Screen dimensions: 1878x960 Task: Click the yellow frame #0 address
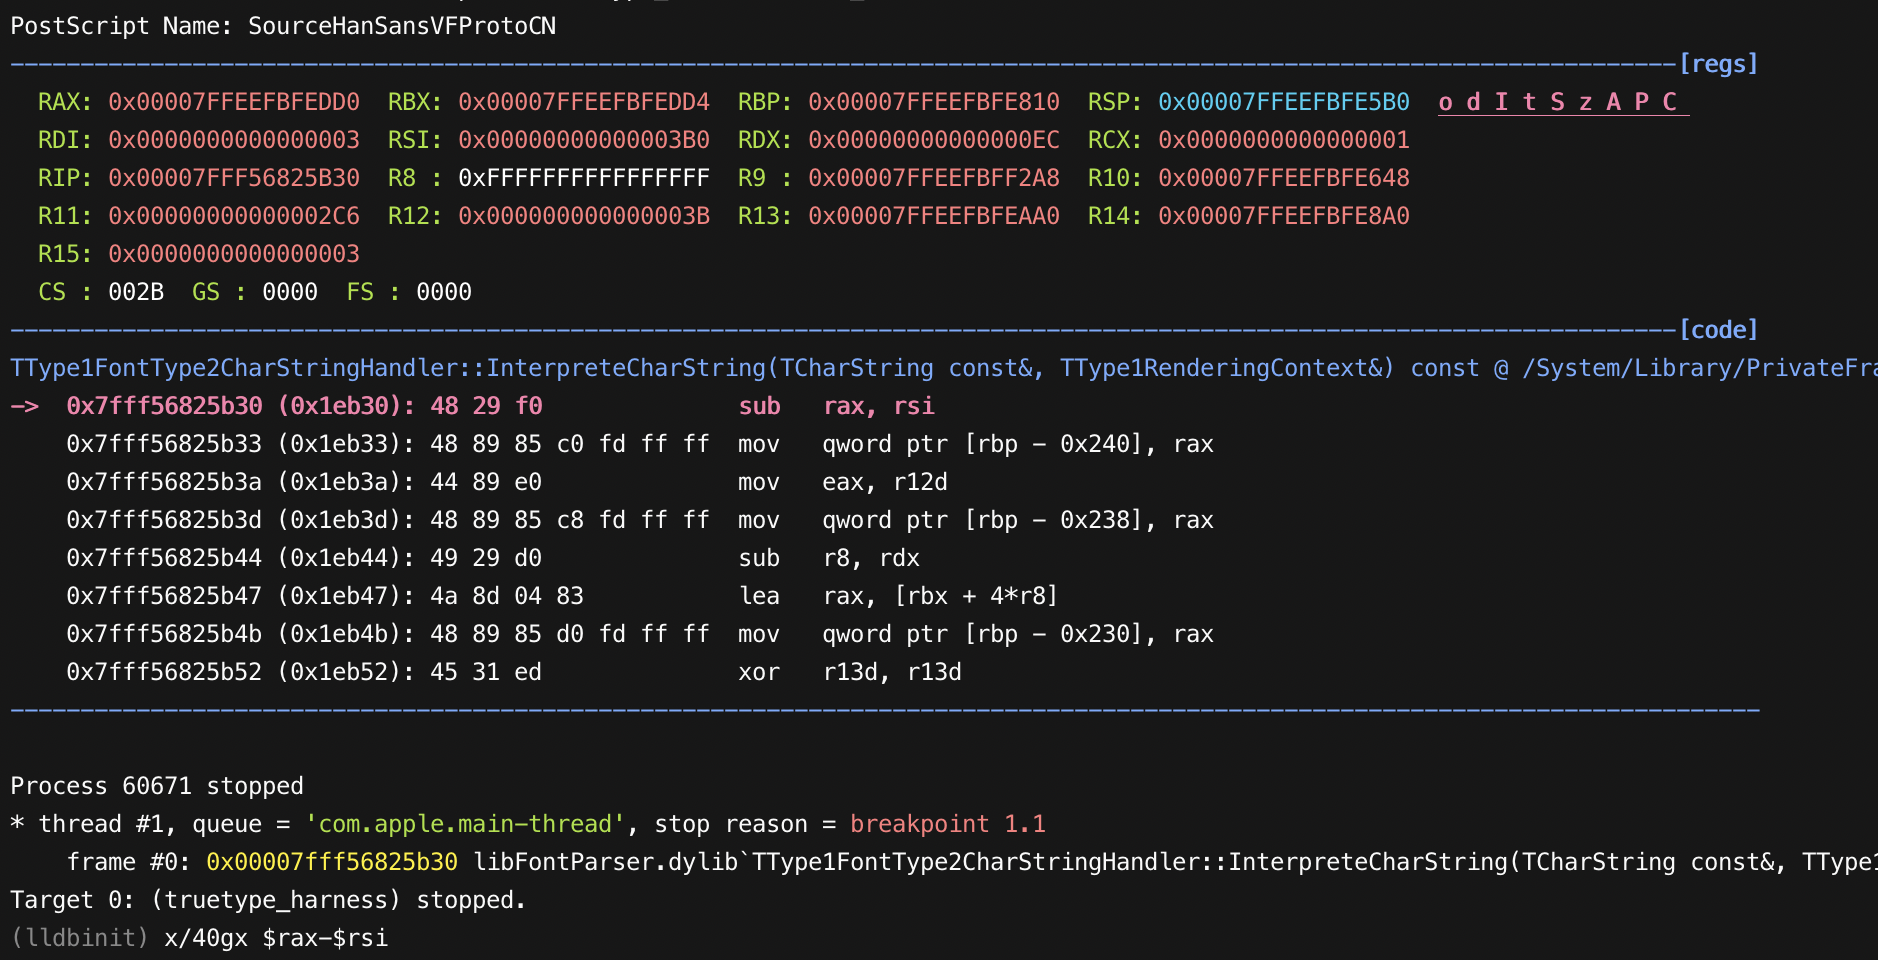tap(331, 862)
